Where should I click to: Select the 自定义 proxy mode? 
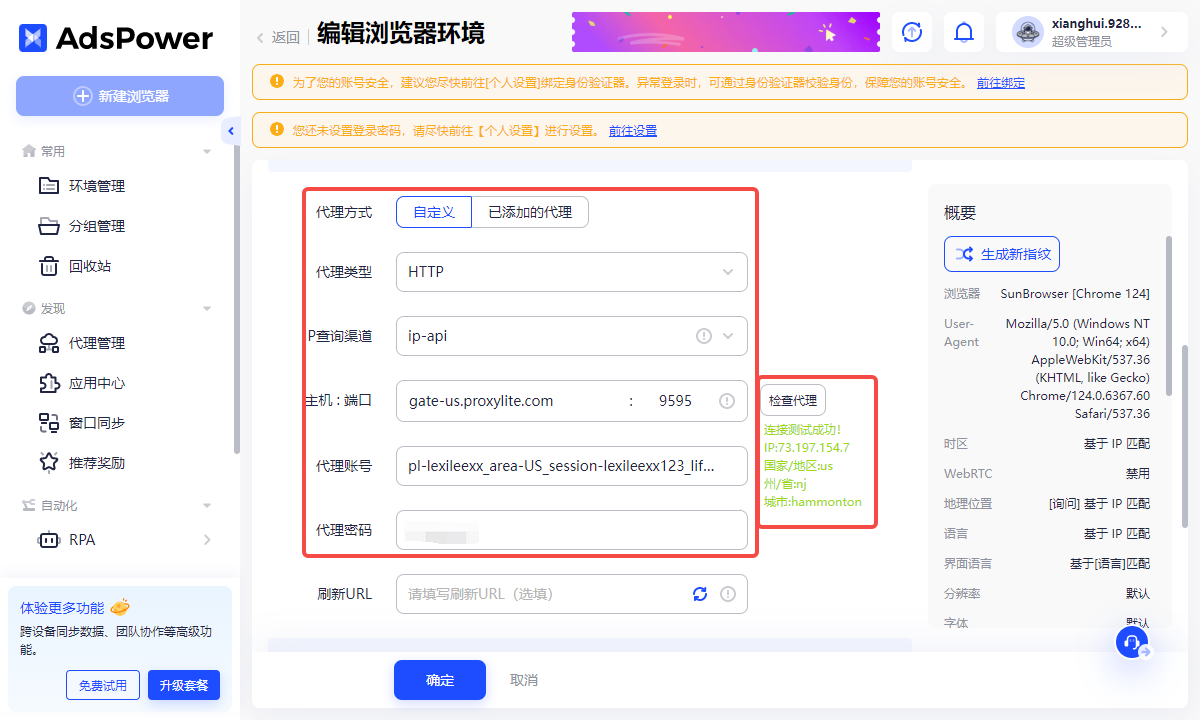(434, 212)
